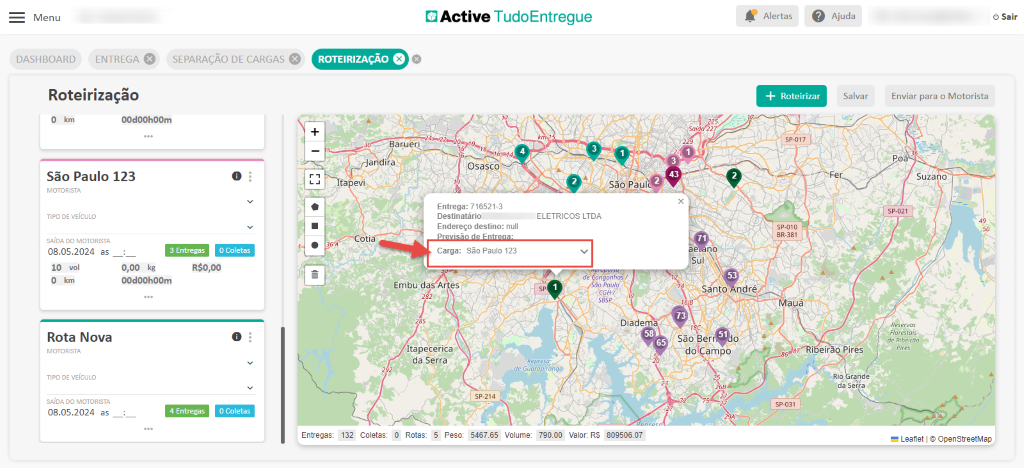
Task: Expand the São Paulo 123 card ellipsis
Action: click(x=149, y=297)
